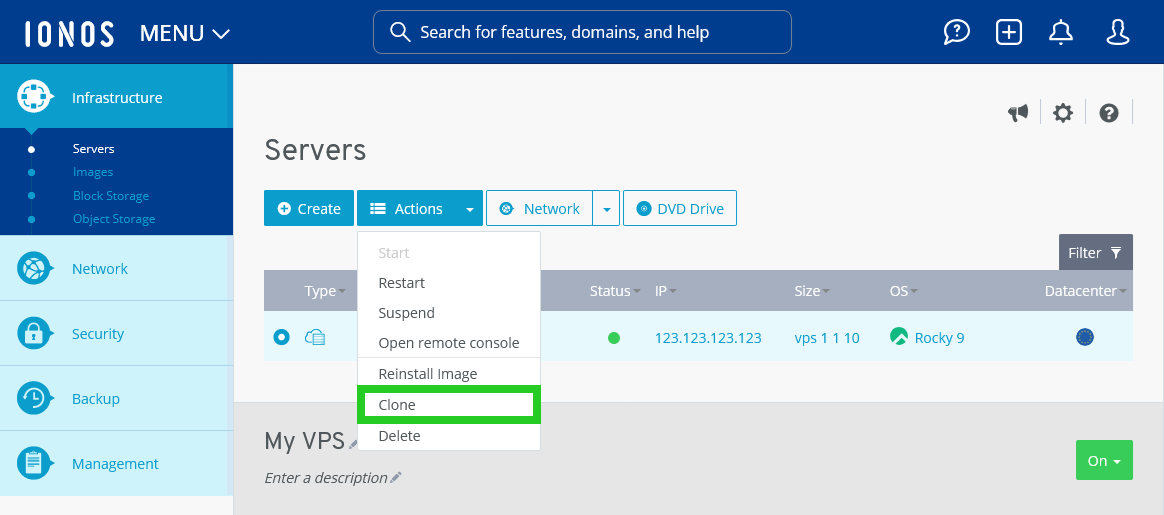Open the Backup sidebar section
The width and height of the screenshot is (1164, 515).
[117, 398]
